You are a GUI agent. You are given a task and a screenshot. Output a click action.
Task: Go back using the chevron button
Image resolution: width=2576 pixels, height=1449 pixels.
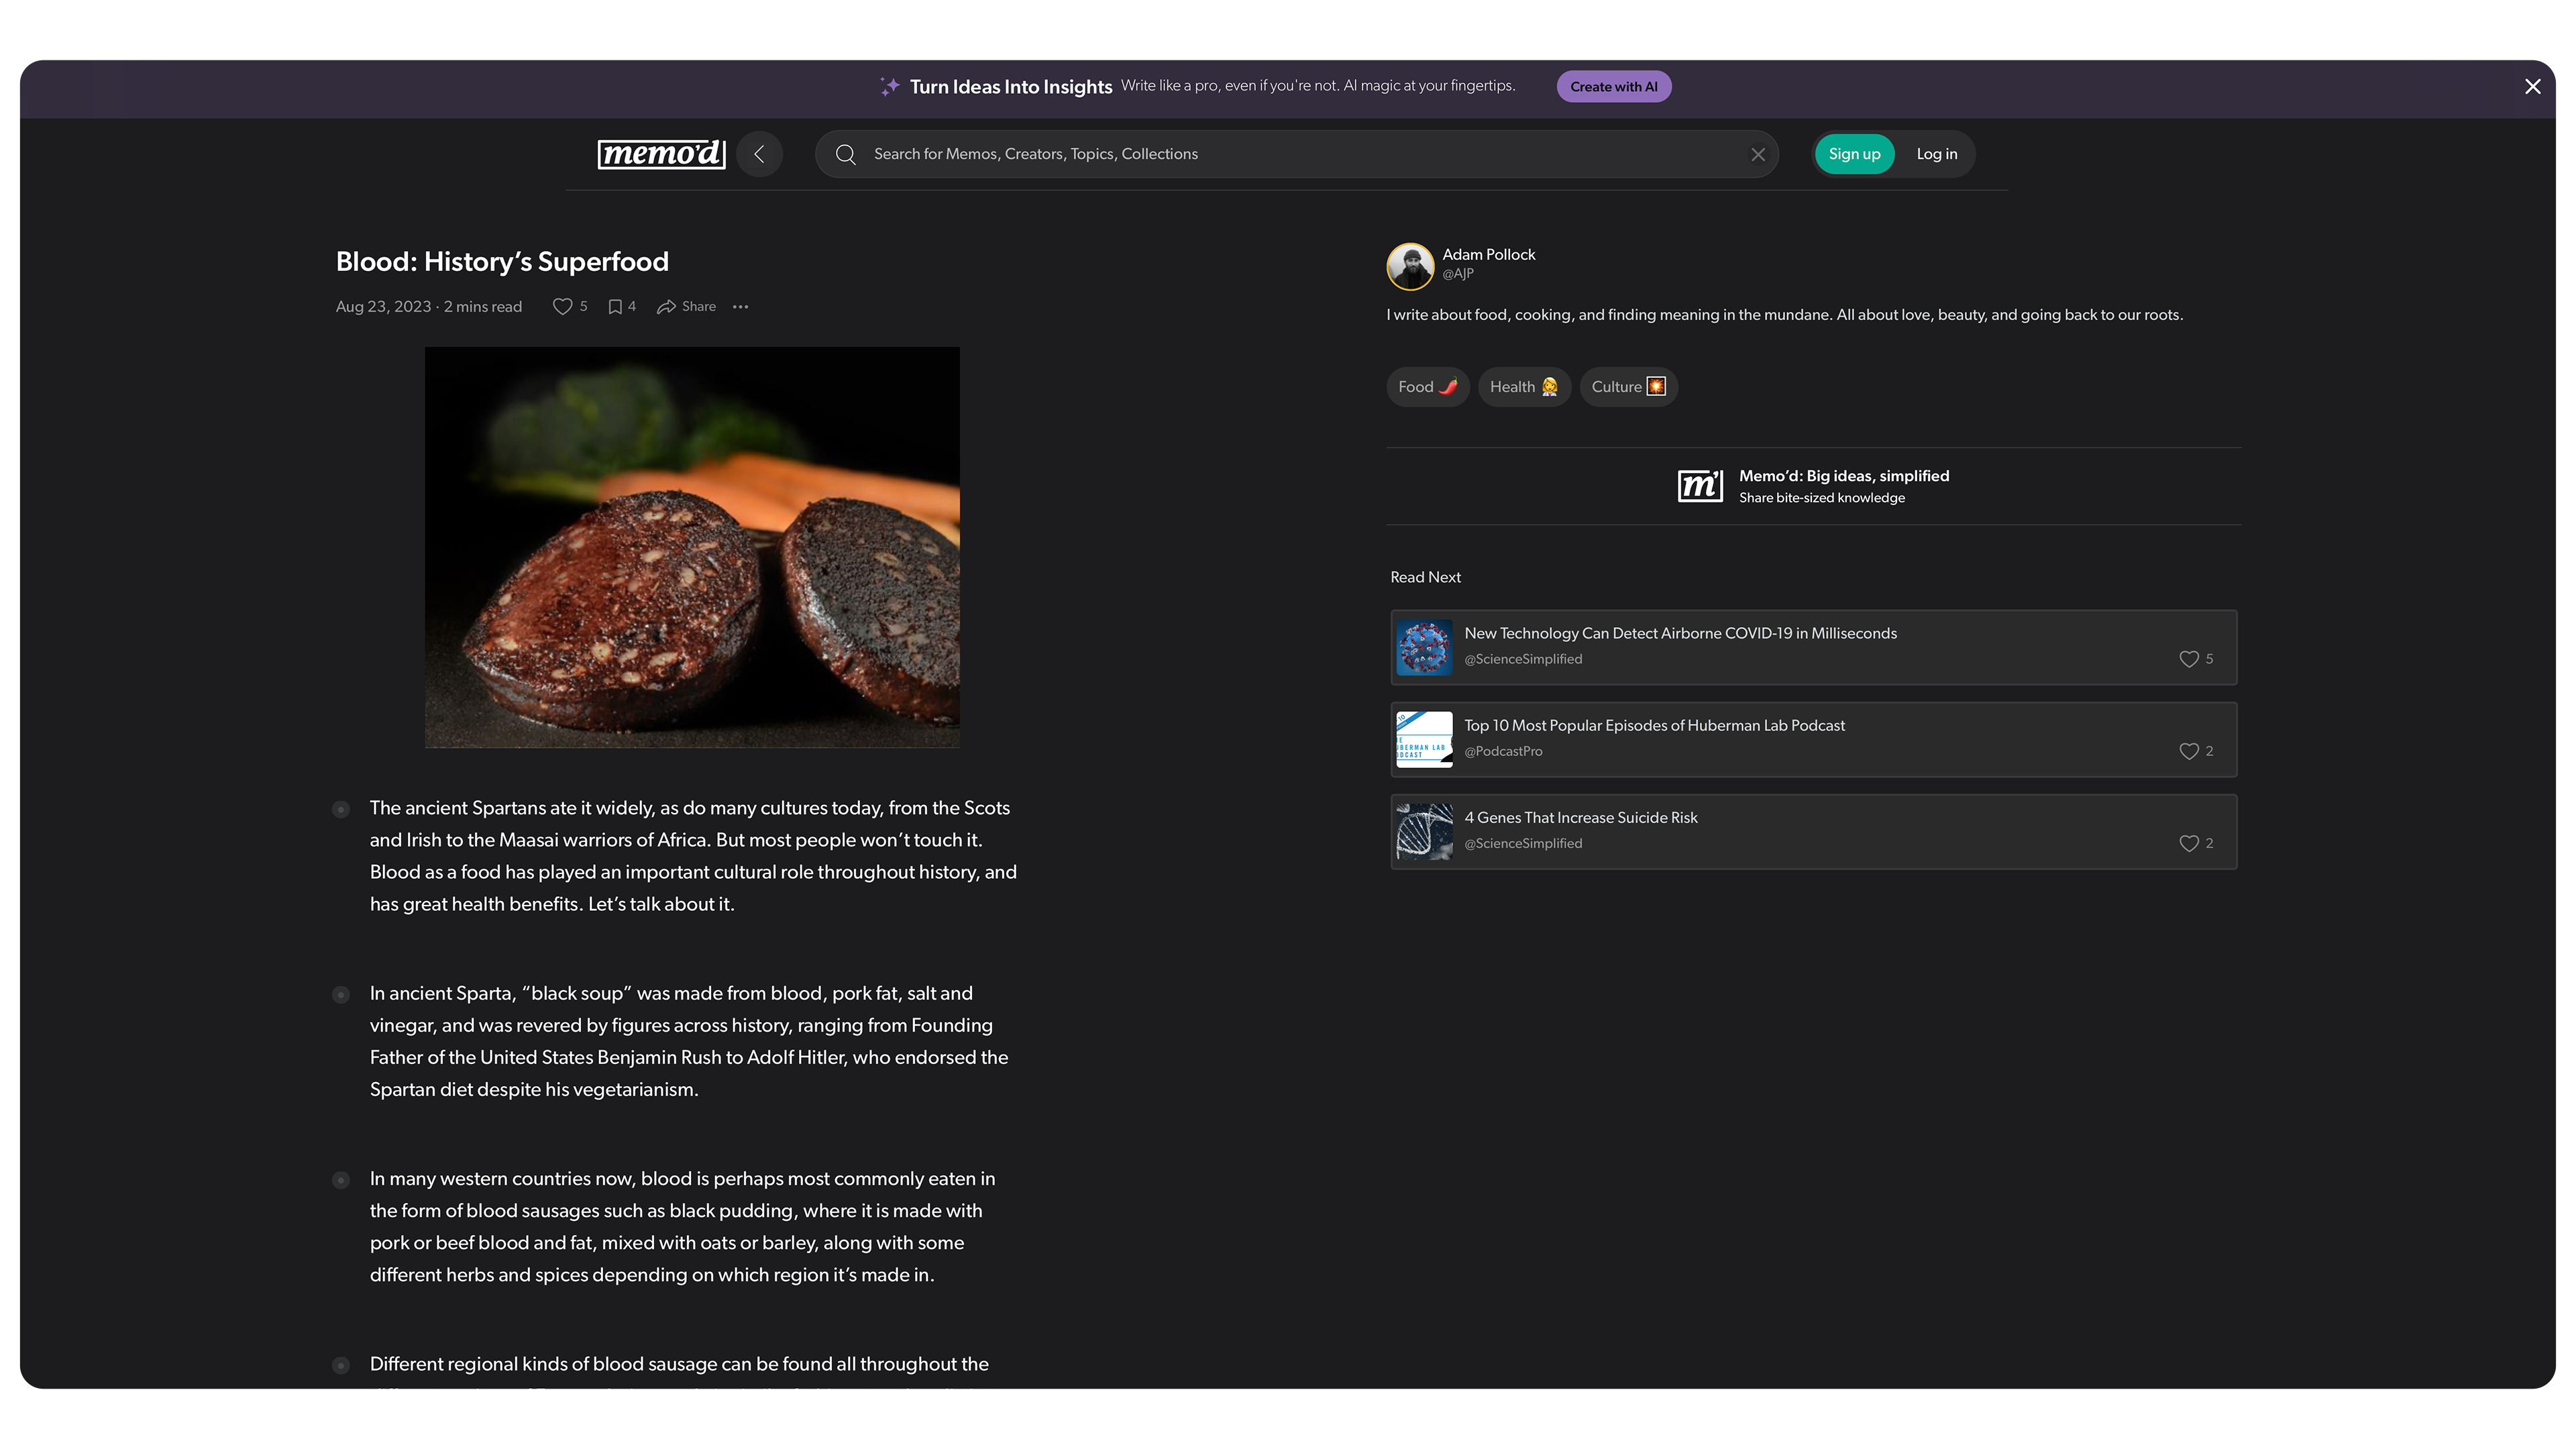point(759,154)
